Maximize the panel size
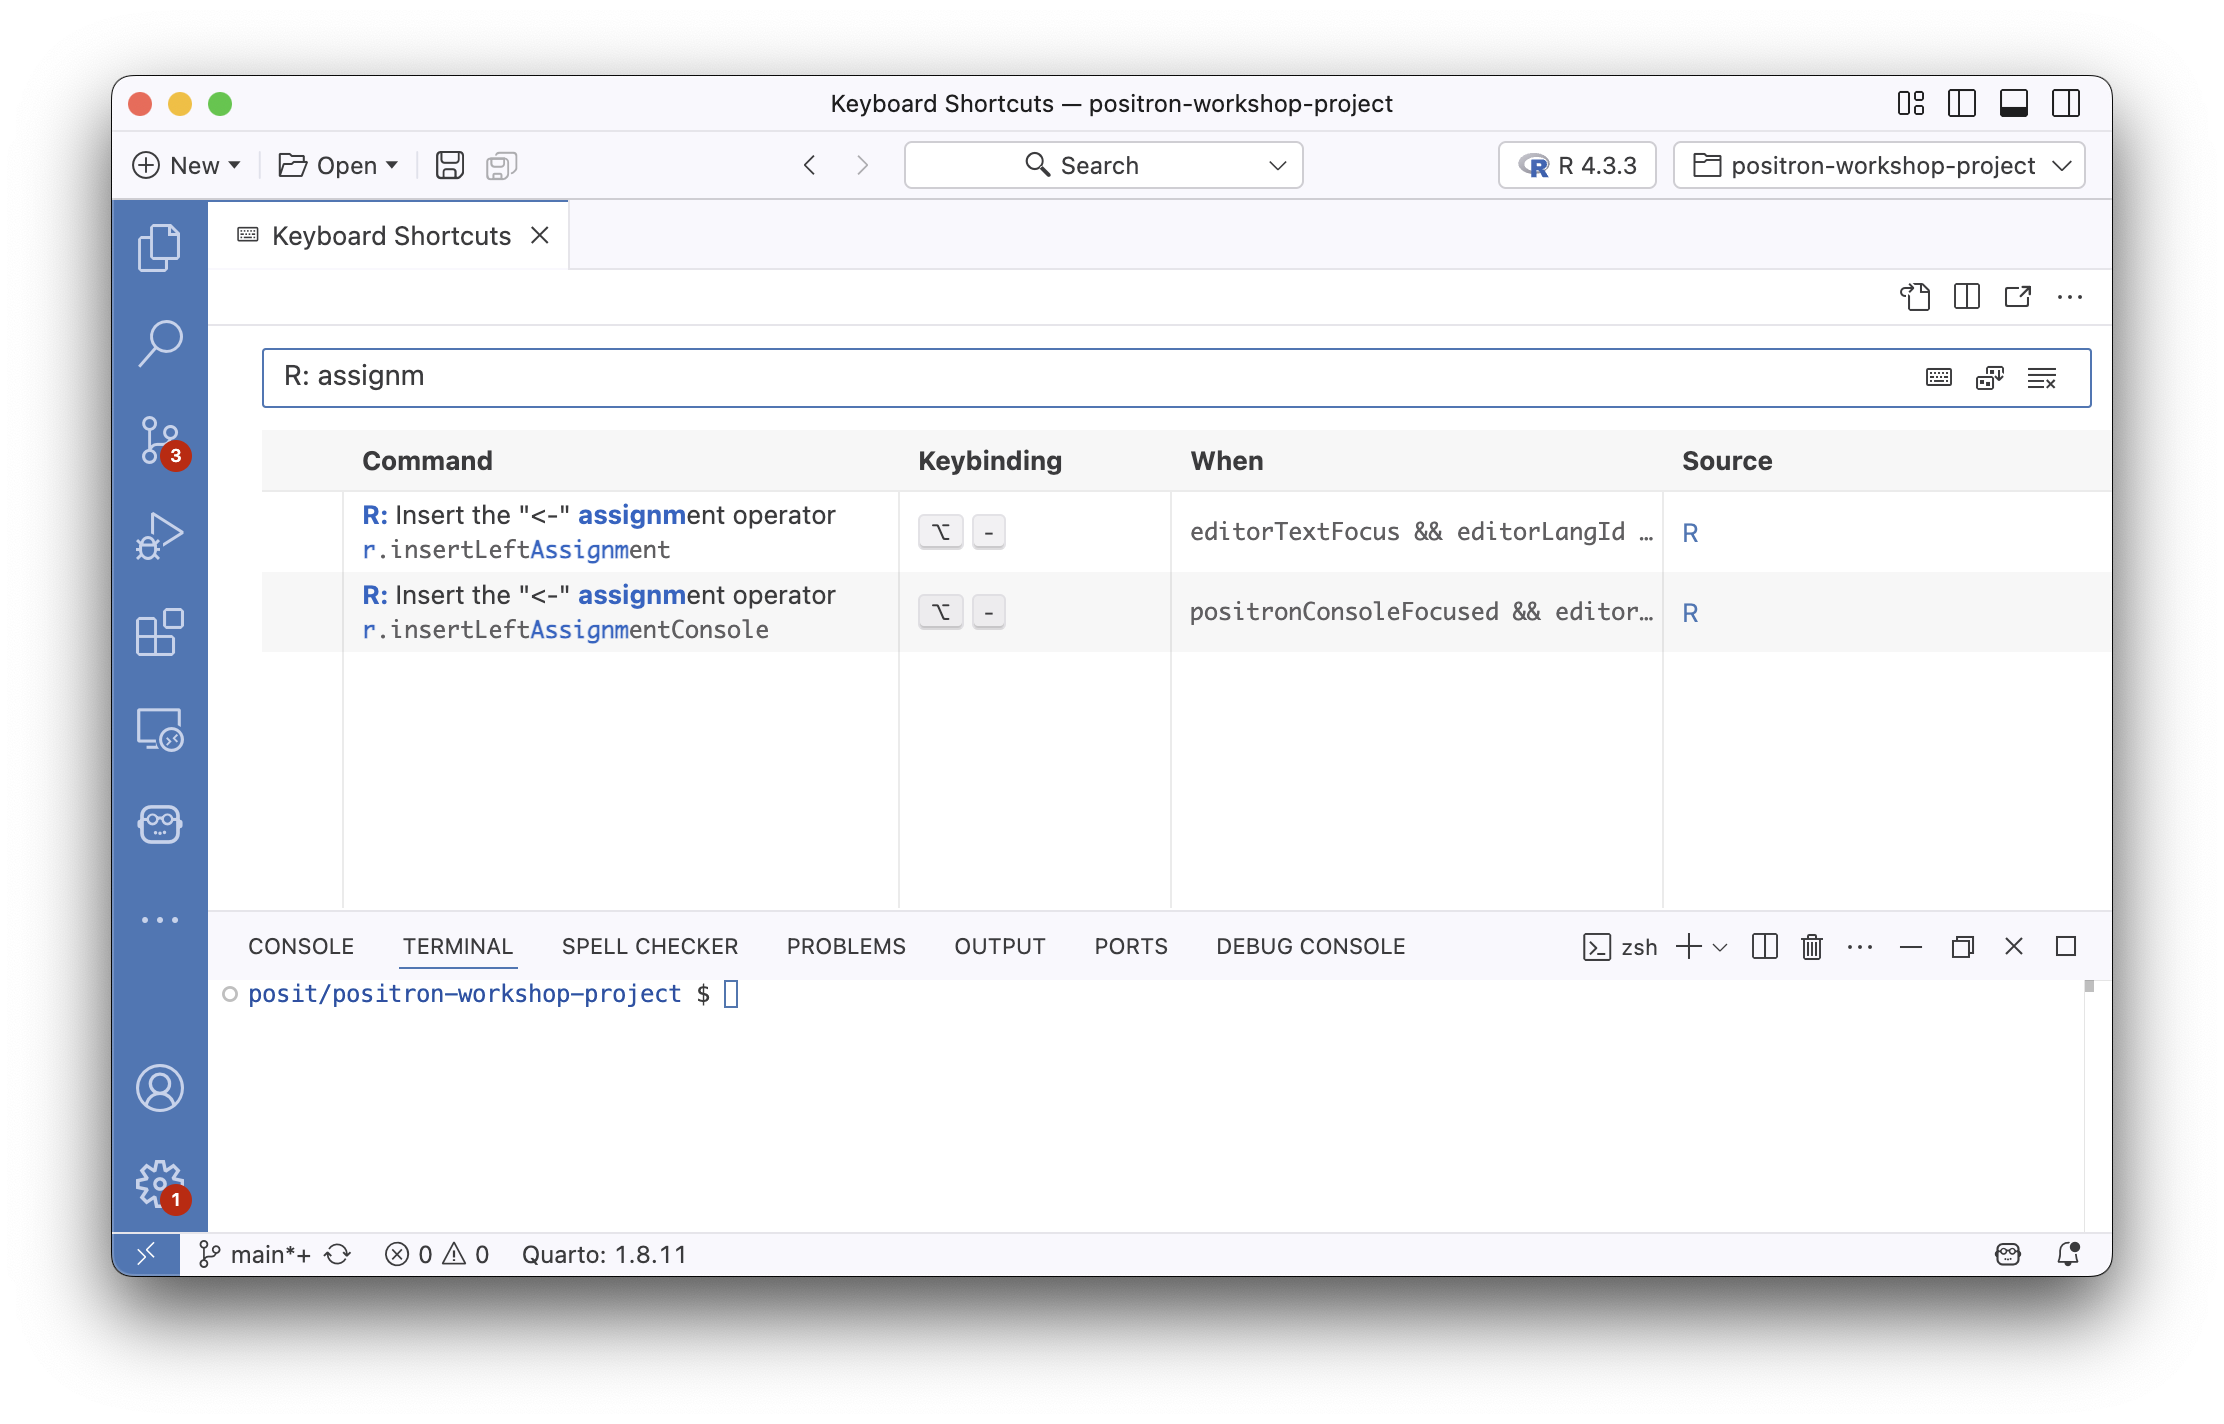 tap(2066, 946)
